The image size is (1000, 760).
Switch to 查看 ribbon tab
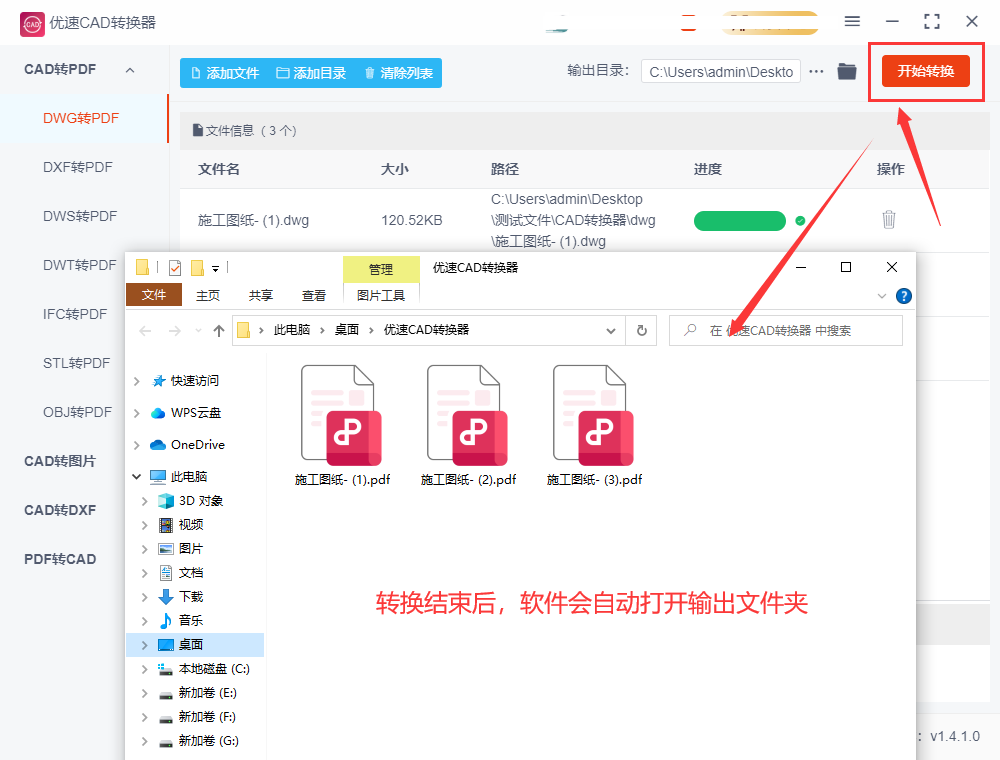[x=314, y=295]
